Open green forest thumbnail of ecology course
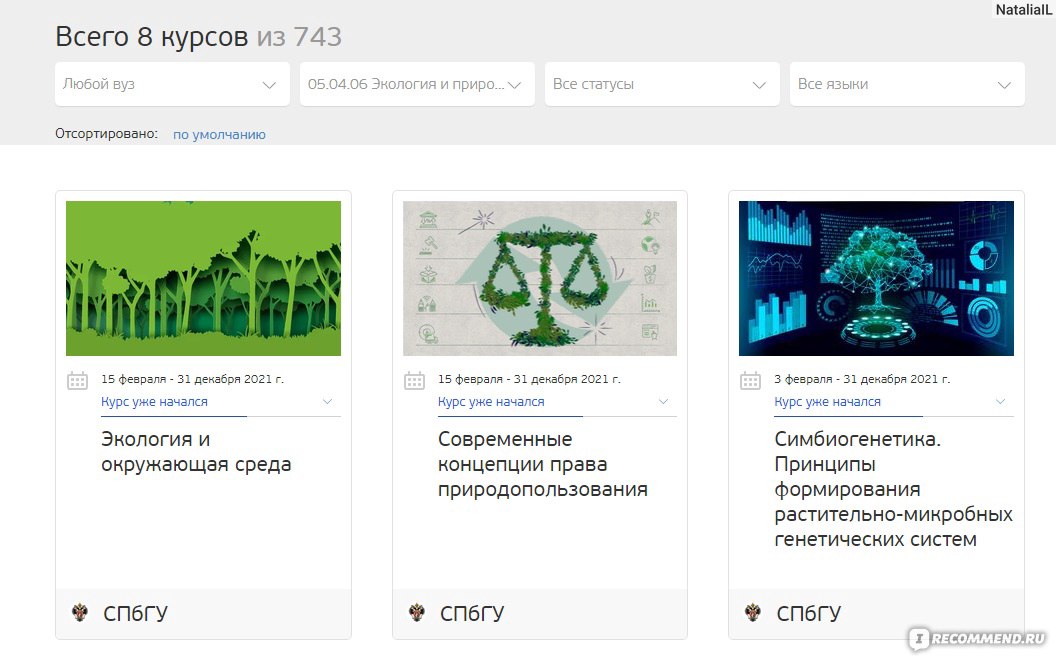The image size is (1056, 660). tap(203, 278)
